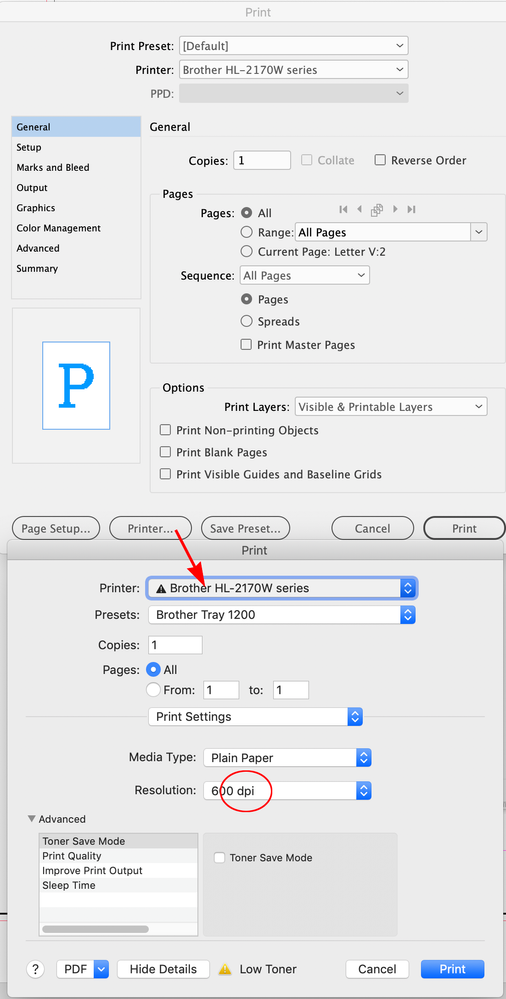Click the Copies field in system dialog
The width and height of the screenshot is (506, 999).
pos(175,645)
